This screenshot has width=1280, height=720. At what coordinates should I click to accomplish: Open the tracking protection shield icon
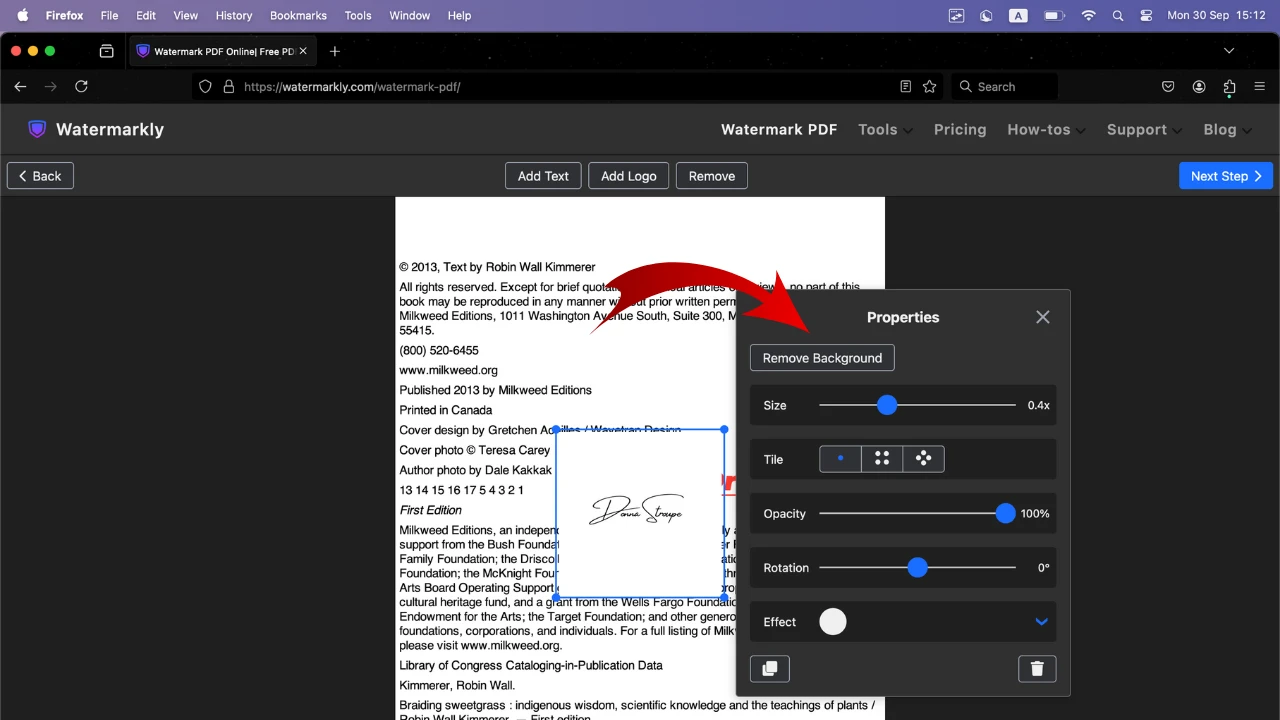206,87
